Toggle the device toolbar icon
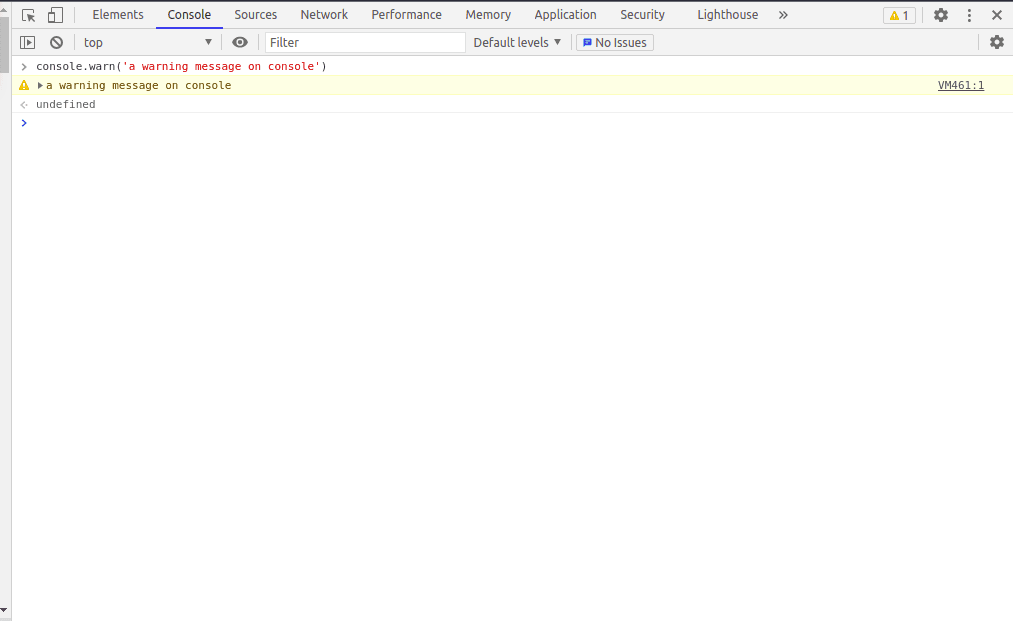1013x621 pixels. tap(56, 16)
